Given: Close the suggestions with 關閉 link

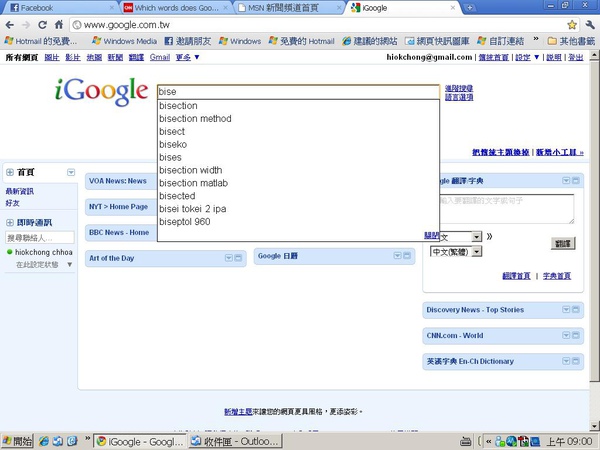Looking at the screenshot, I should [432, 236].
